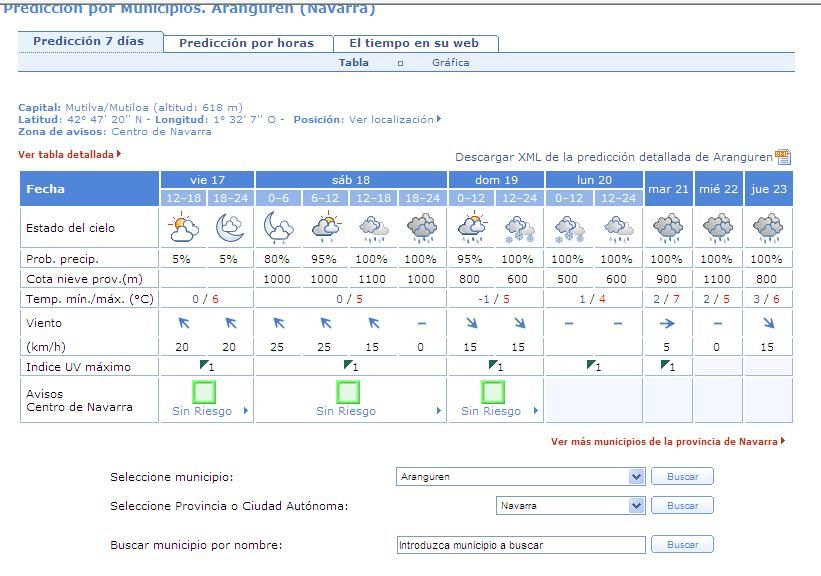Click sky icon for sáb 18 0-6
Viewport: 821px width, 576px height.
278,227
